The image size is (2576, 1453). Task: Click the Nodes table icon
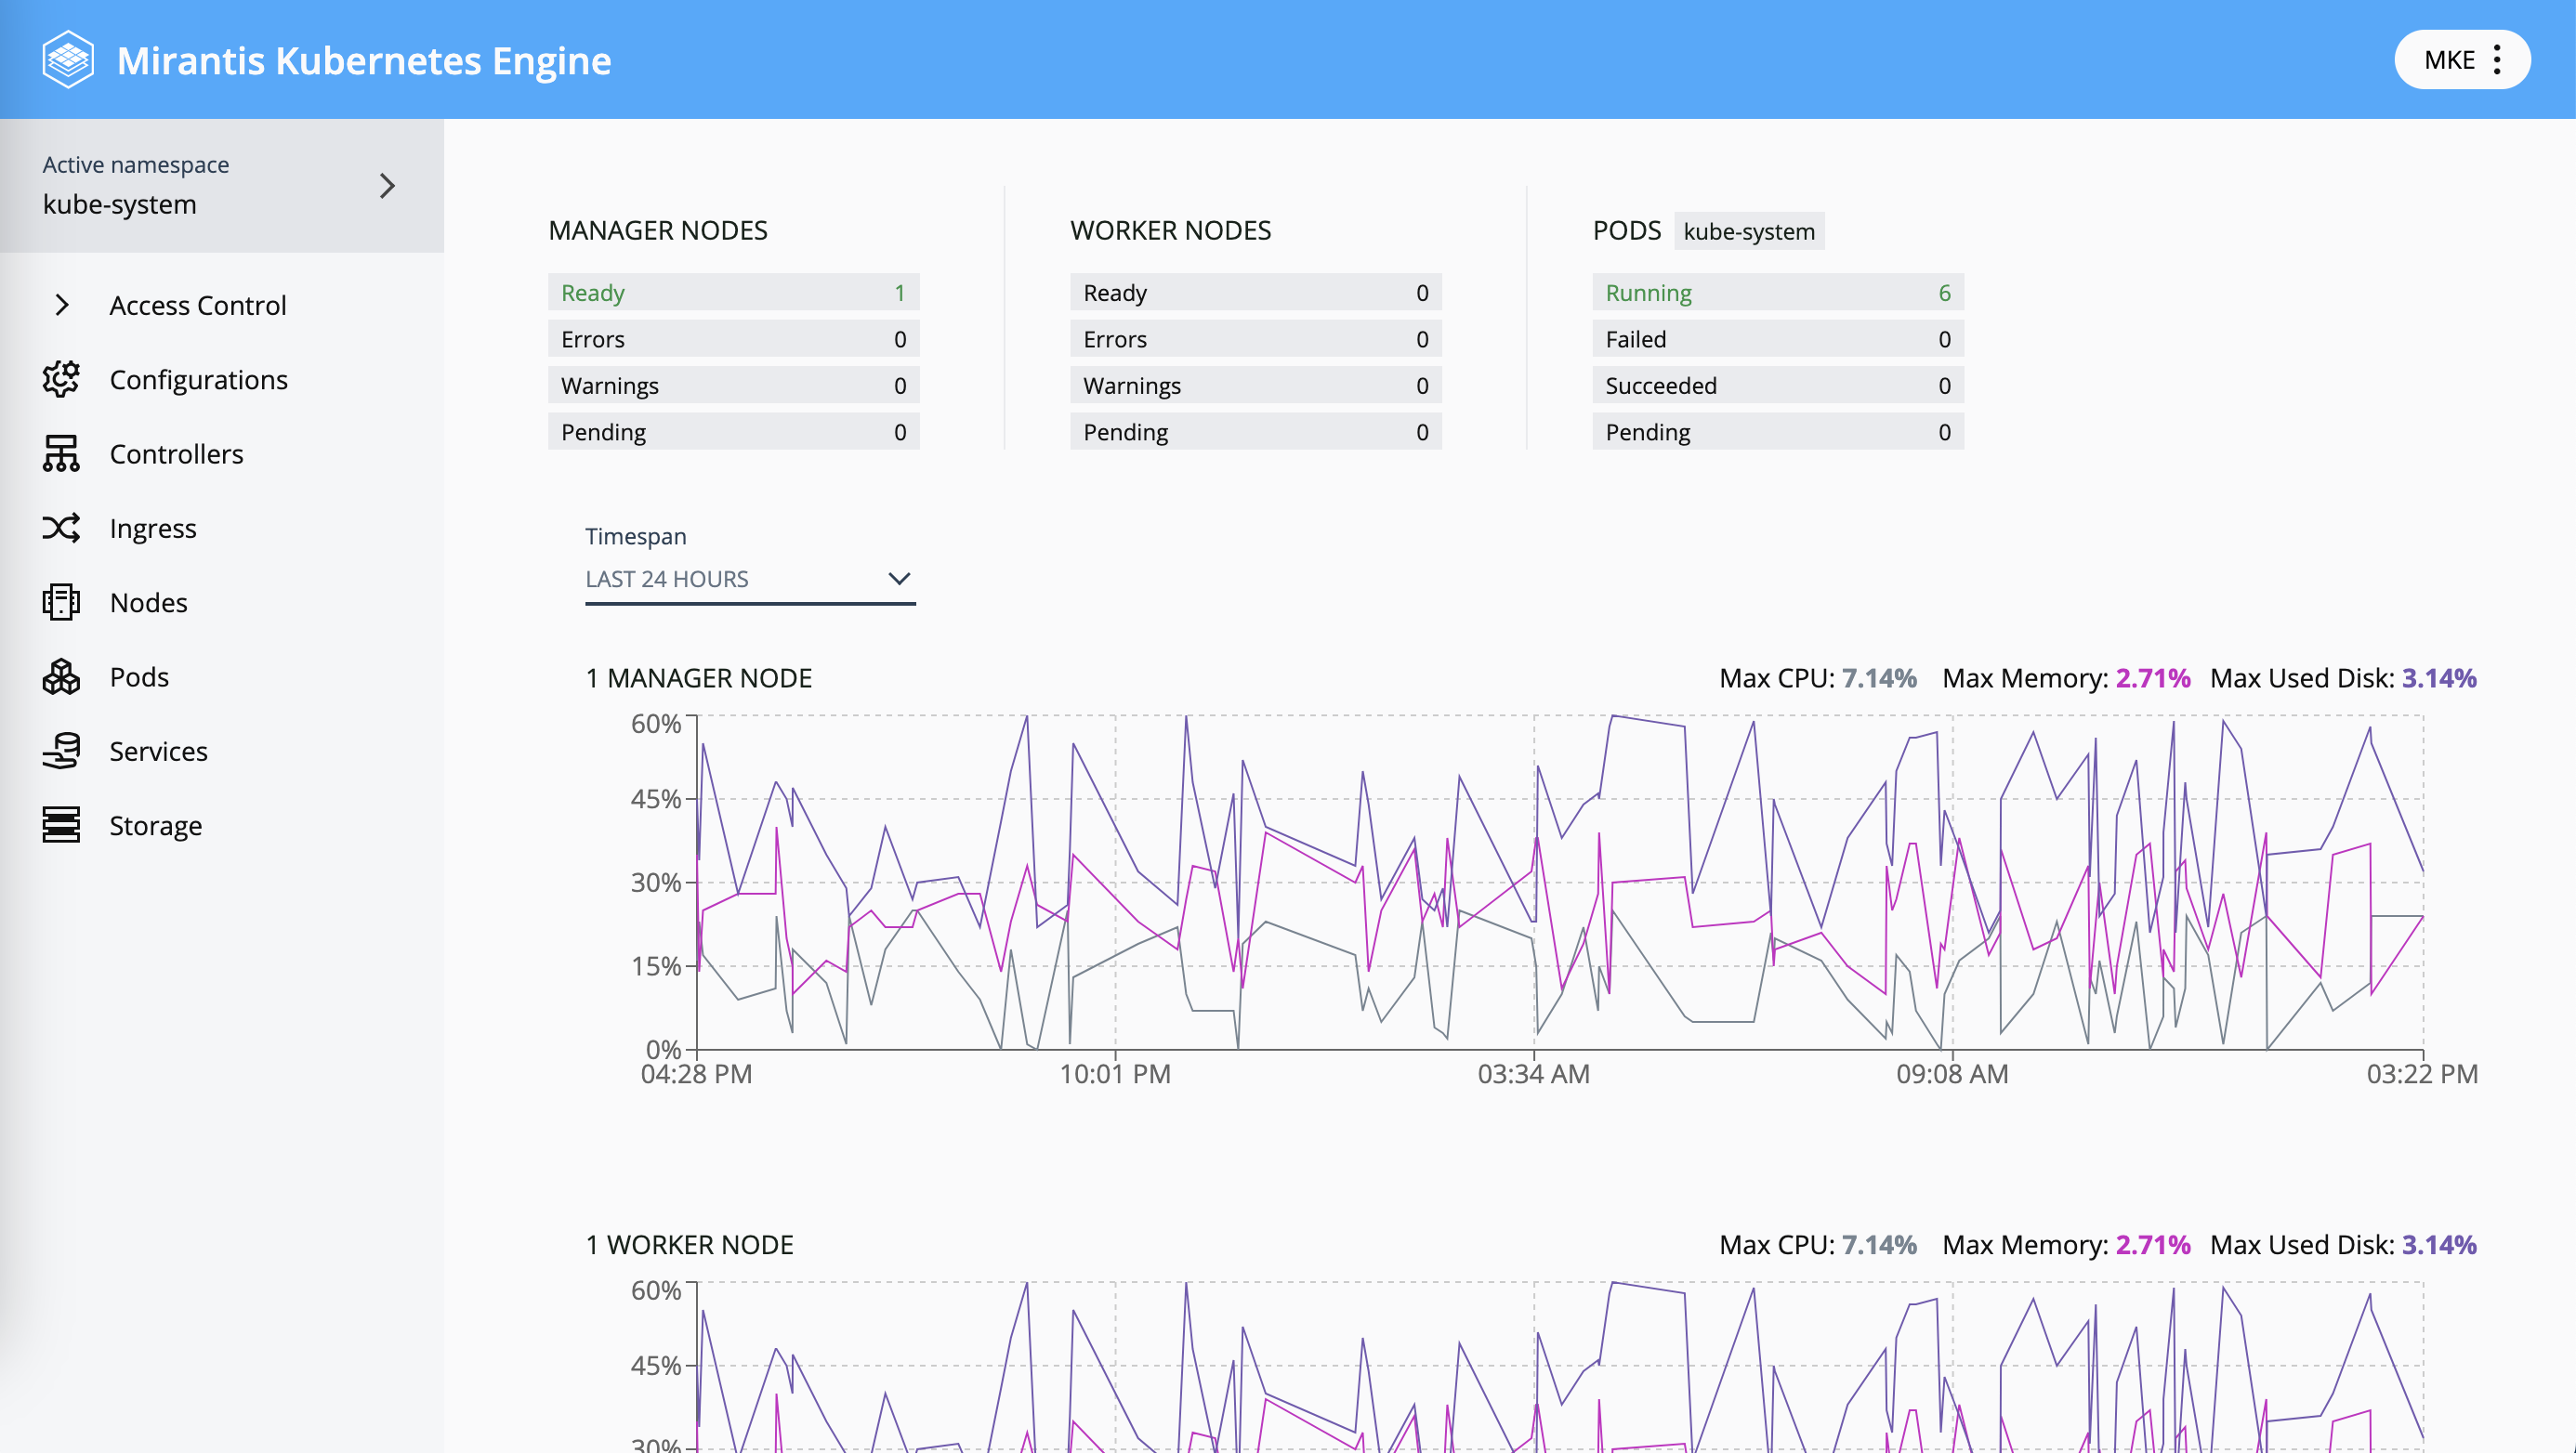click(x=62, y=602)
